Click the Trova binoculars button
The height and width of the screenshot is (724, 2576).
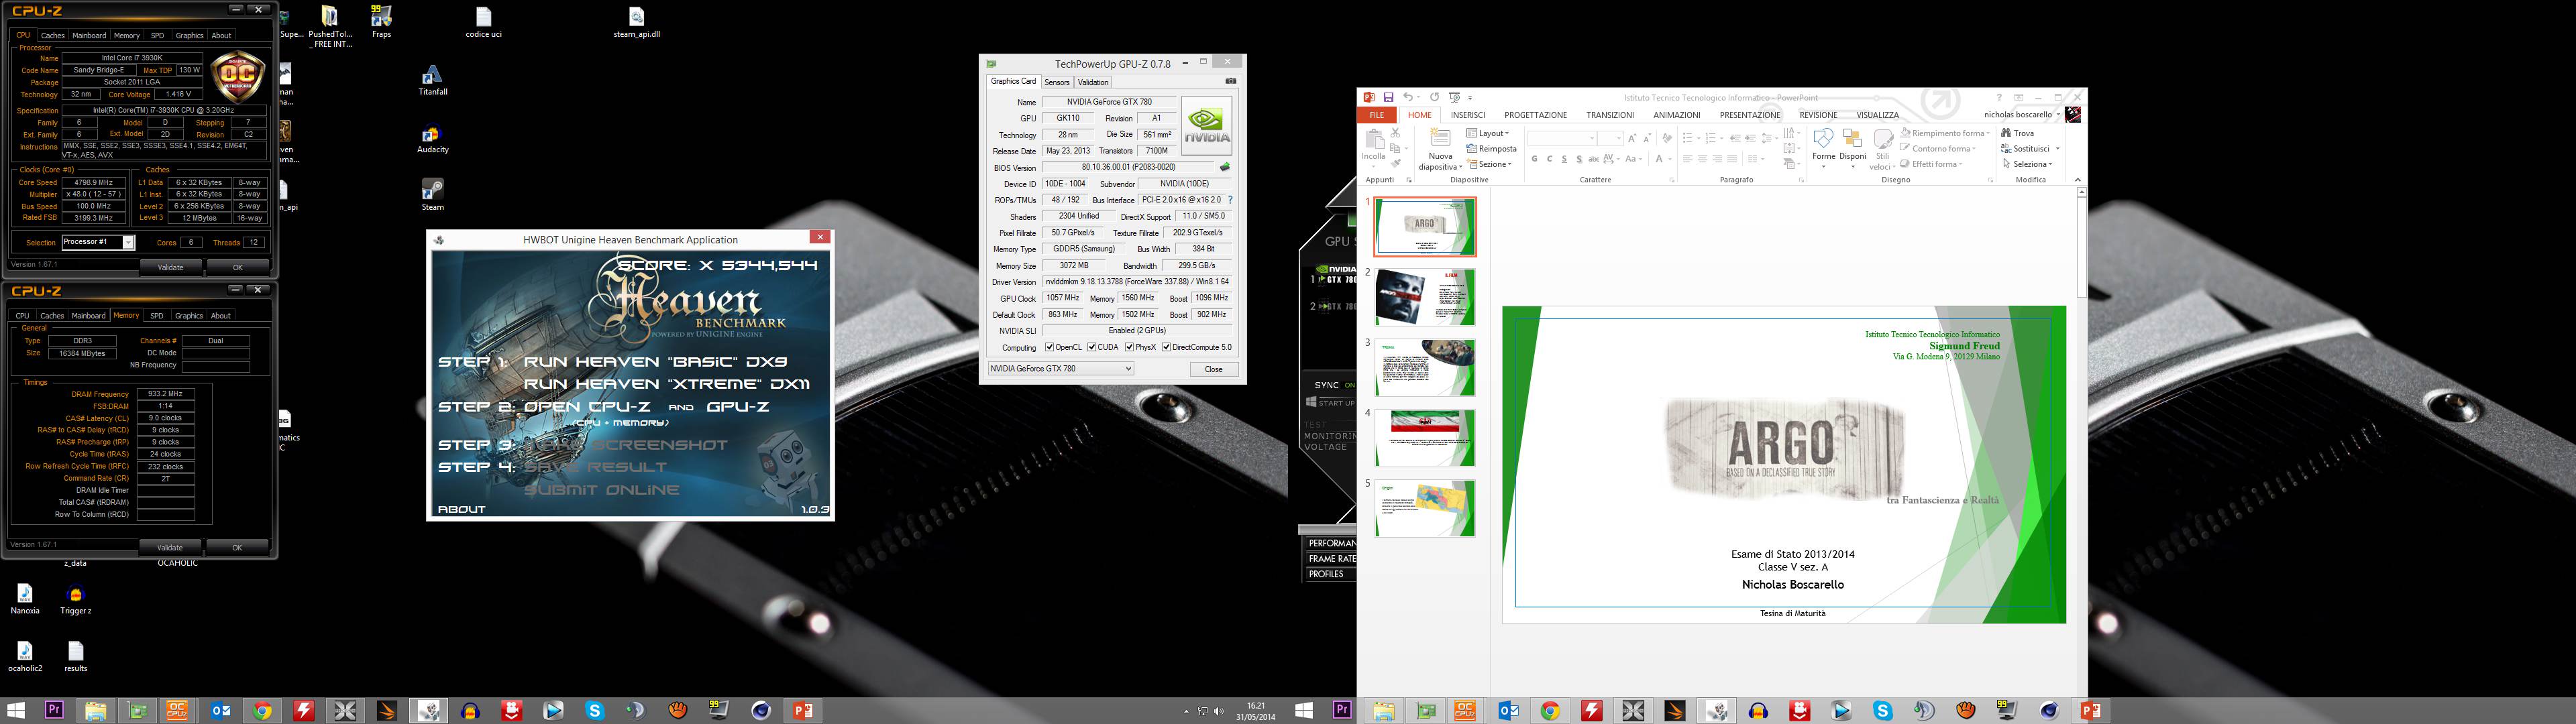click(x=2017, y=133)
